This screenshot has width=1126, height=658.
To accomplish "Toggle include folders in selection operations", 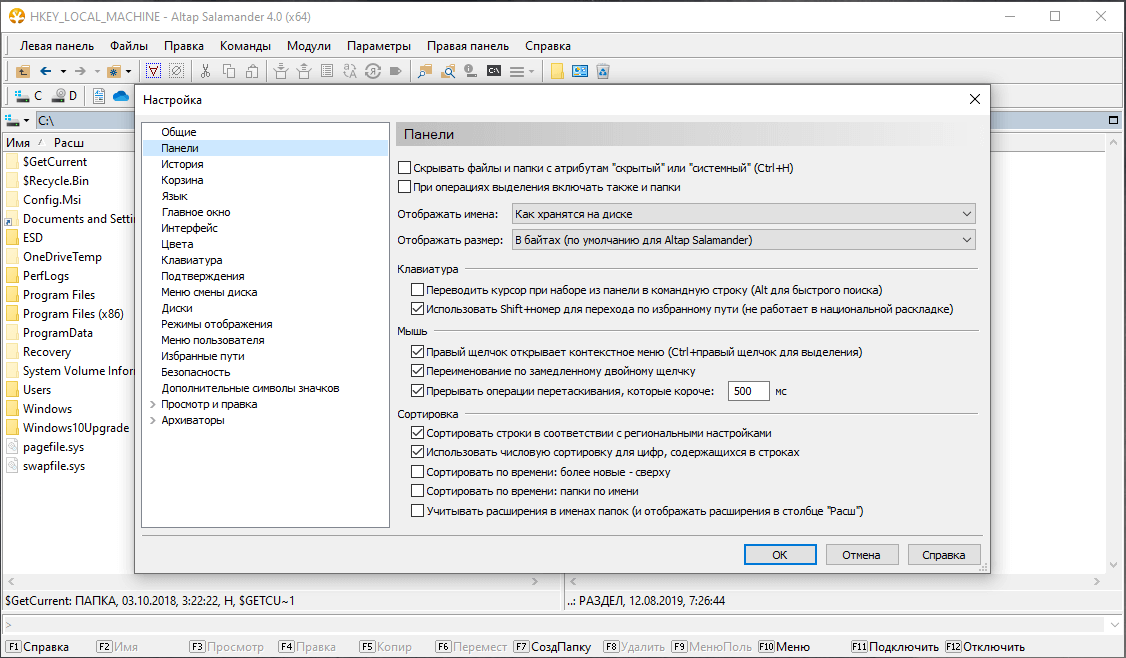I will coord(404,187).
